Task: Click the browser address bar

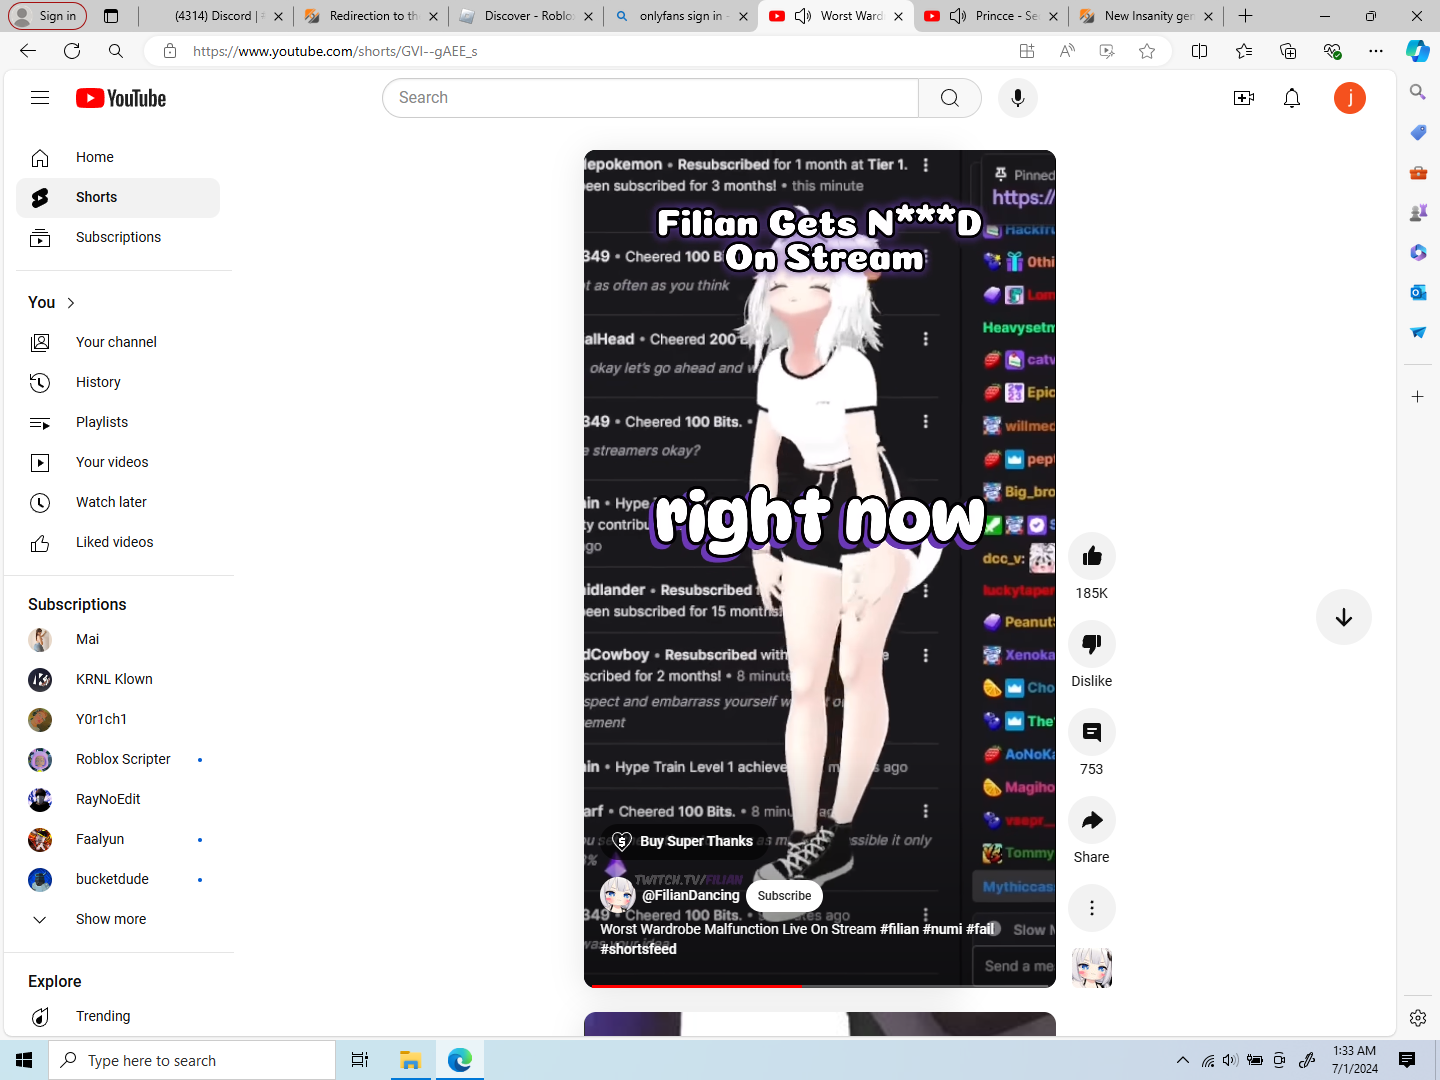Action: (x=600, y=51)
